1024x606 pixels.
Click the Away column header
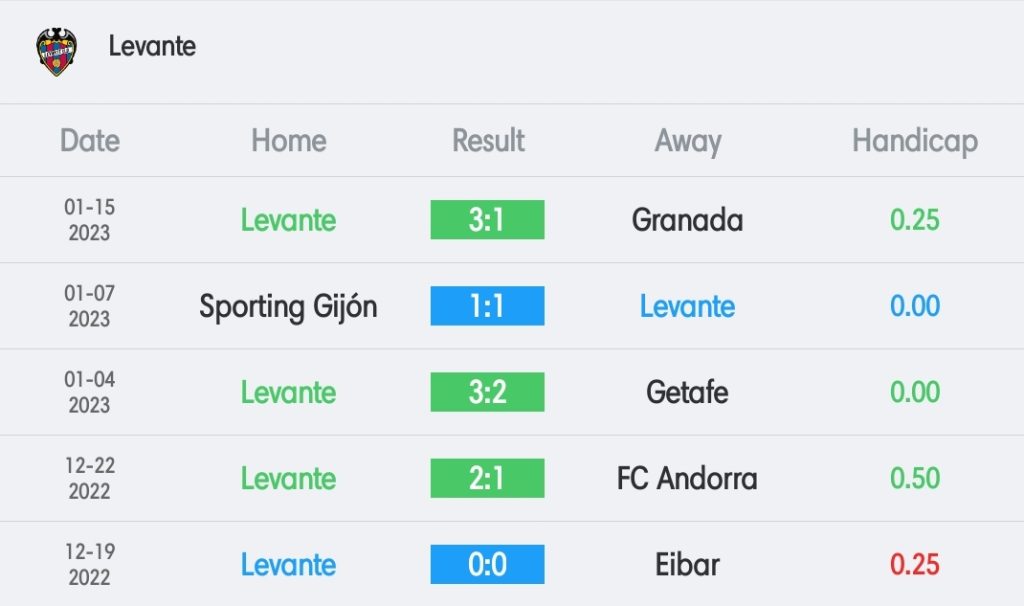coord(688,142)
